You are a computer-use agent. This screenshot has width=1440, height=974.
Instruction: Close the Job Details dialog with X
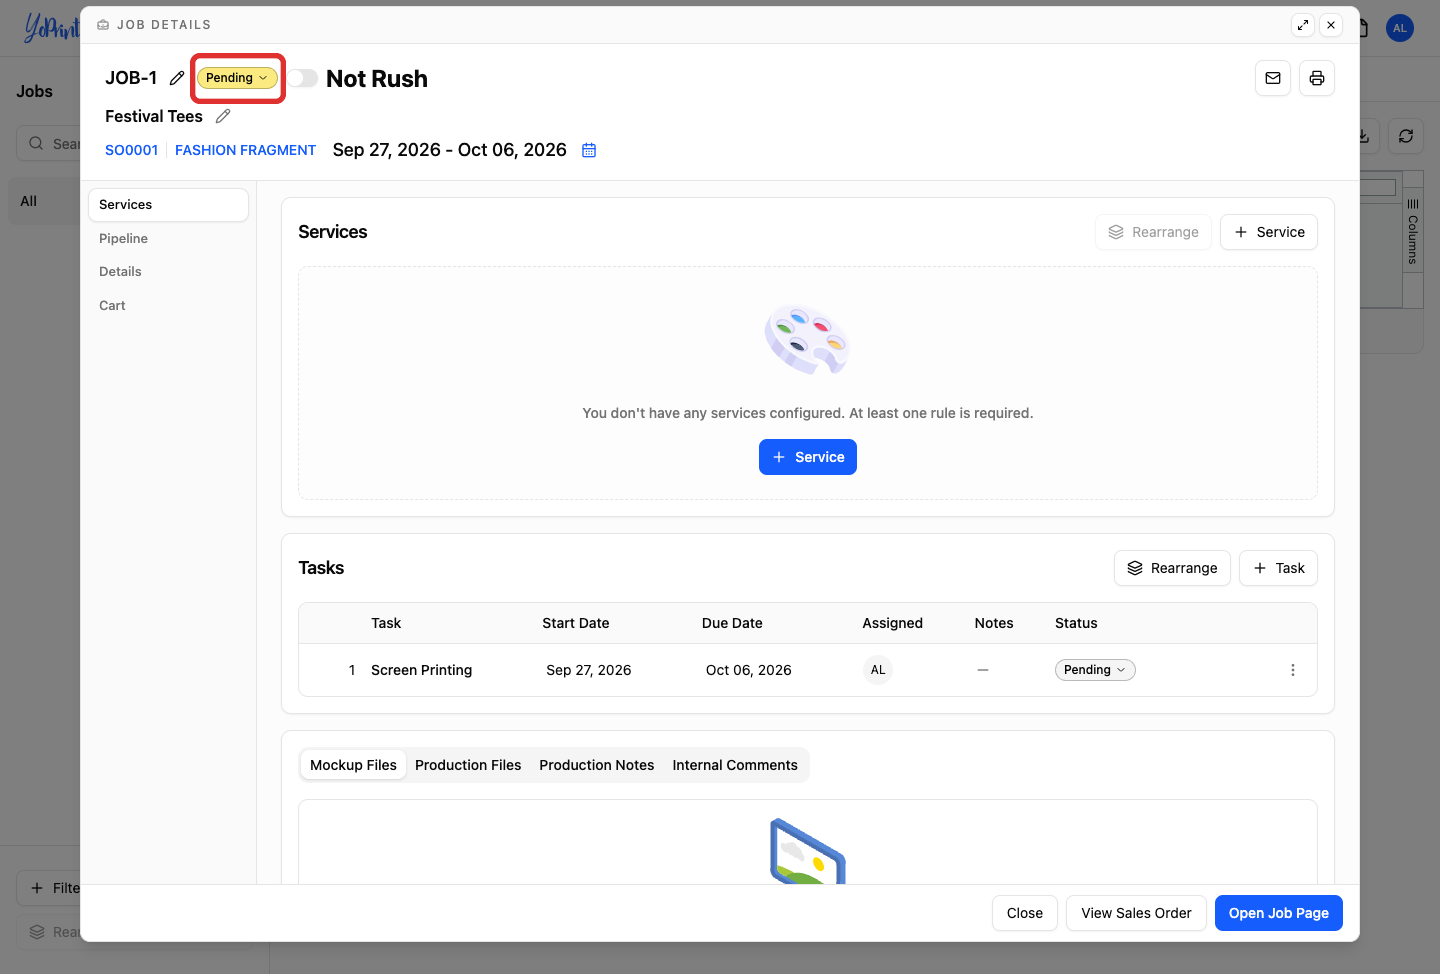pyautogui.click(x=1331, y=25)
